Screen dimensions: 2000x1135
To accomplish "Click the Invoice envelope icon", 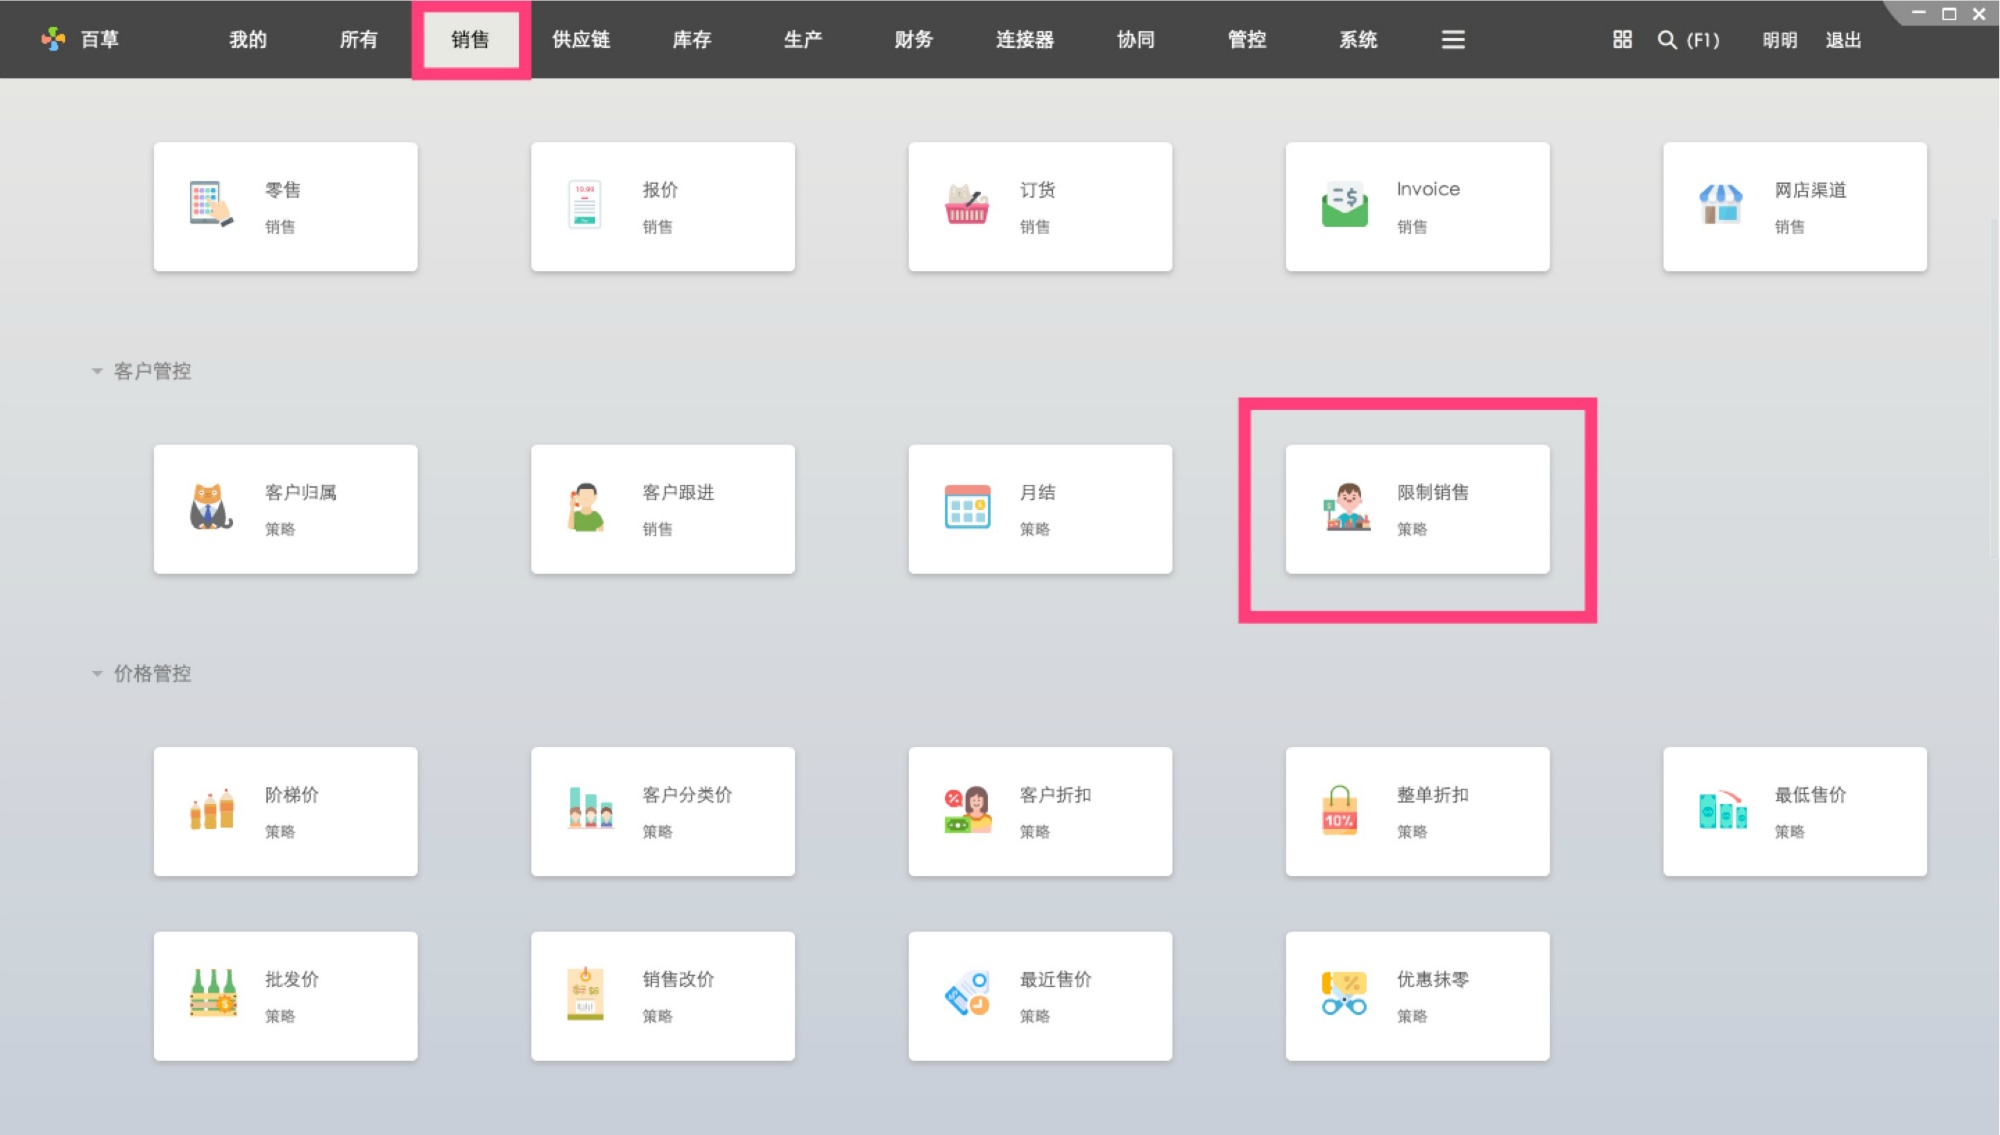I will pos(1344,204).
